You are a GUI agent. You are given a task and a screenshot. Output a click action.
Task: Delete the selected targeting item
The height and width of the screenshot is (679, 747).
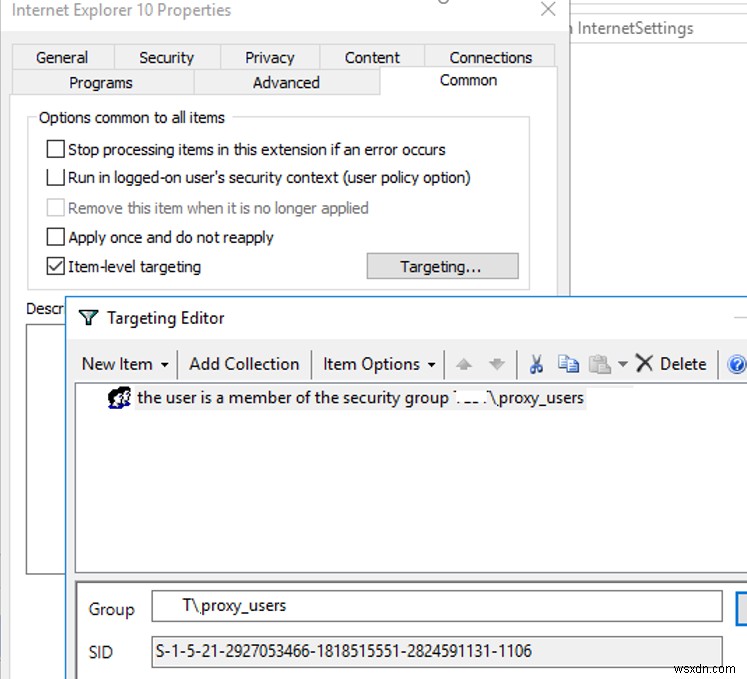point(671,364)
